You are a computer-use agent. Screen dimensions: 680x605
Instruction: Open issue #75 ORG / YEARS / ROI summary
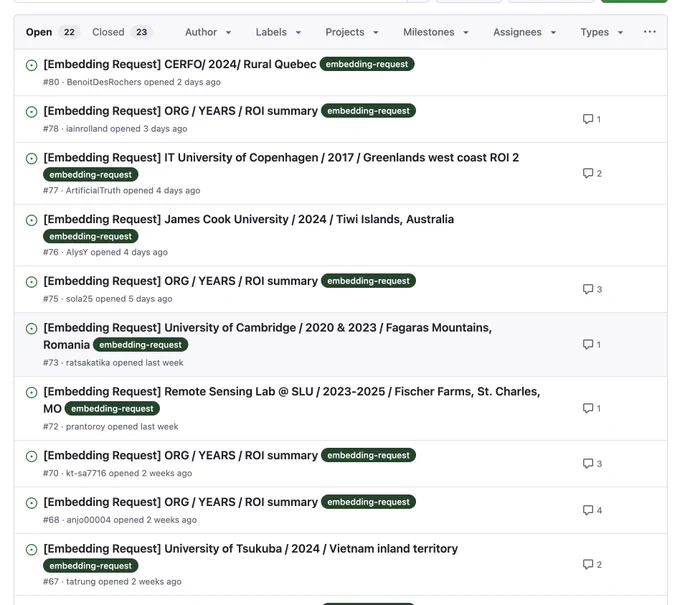(x=180, y=281)
